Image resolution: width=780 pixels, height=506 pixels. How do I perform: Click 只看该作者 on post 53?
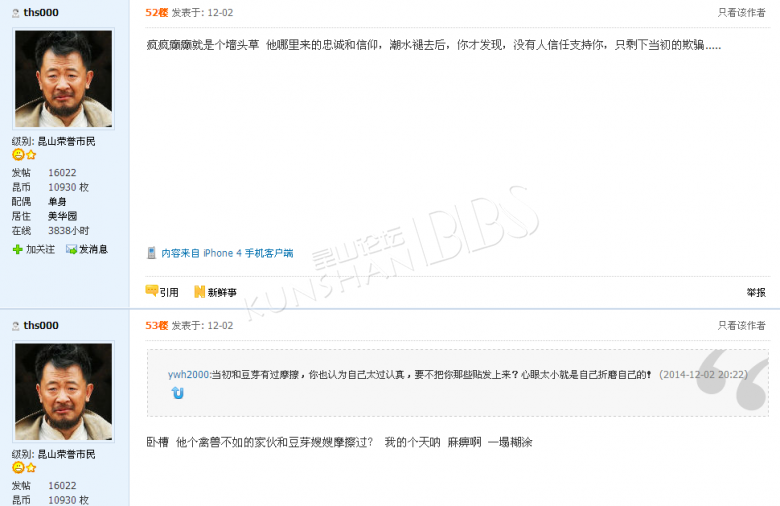pyautogui.click(x=741, y=325)
